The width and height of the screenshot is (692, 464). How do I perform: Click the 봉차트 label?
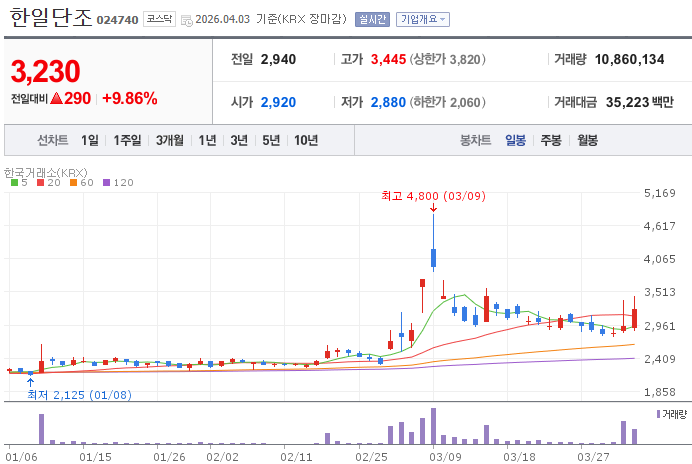pyautogui.click(x=475, y=140)
